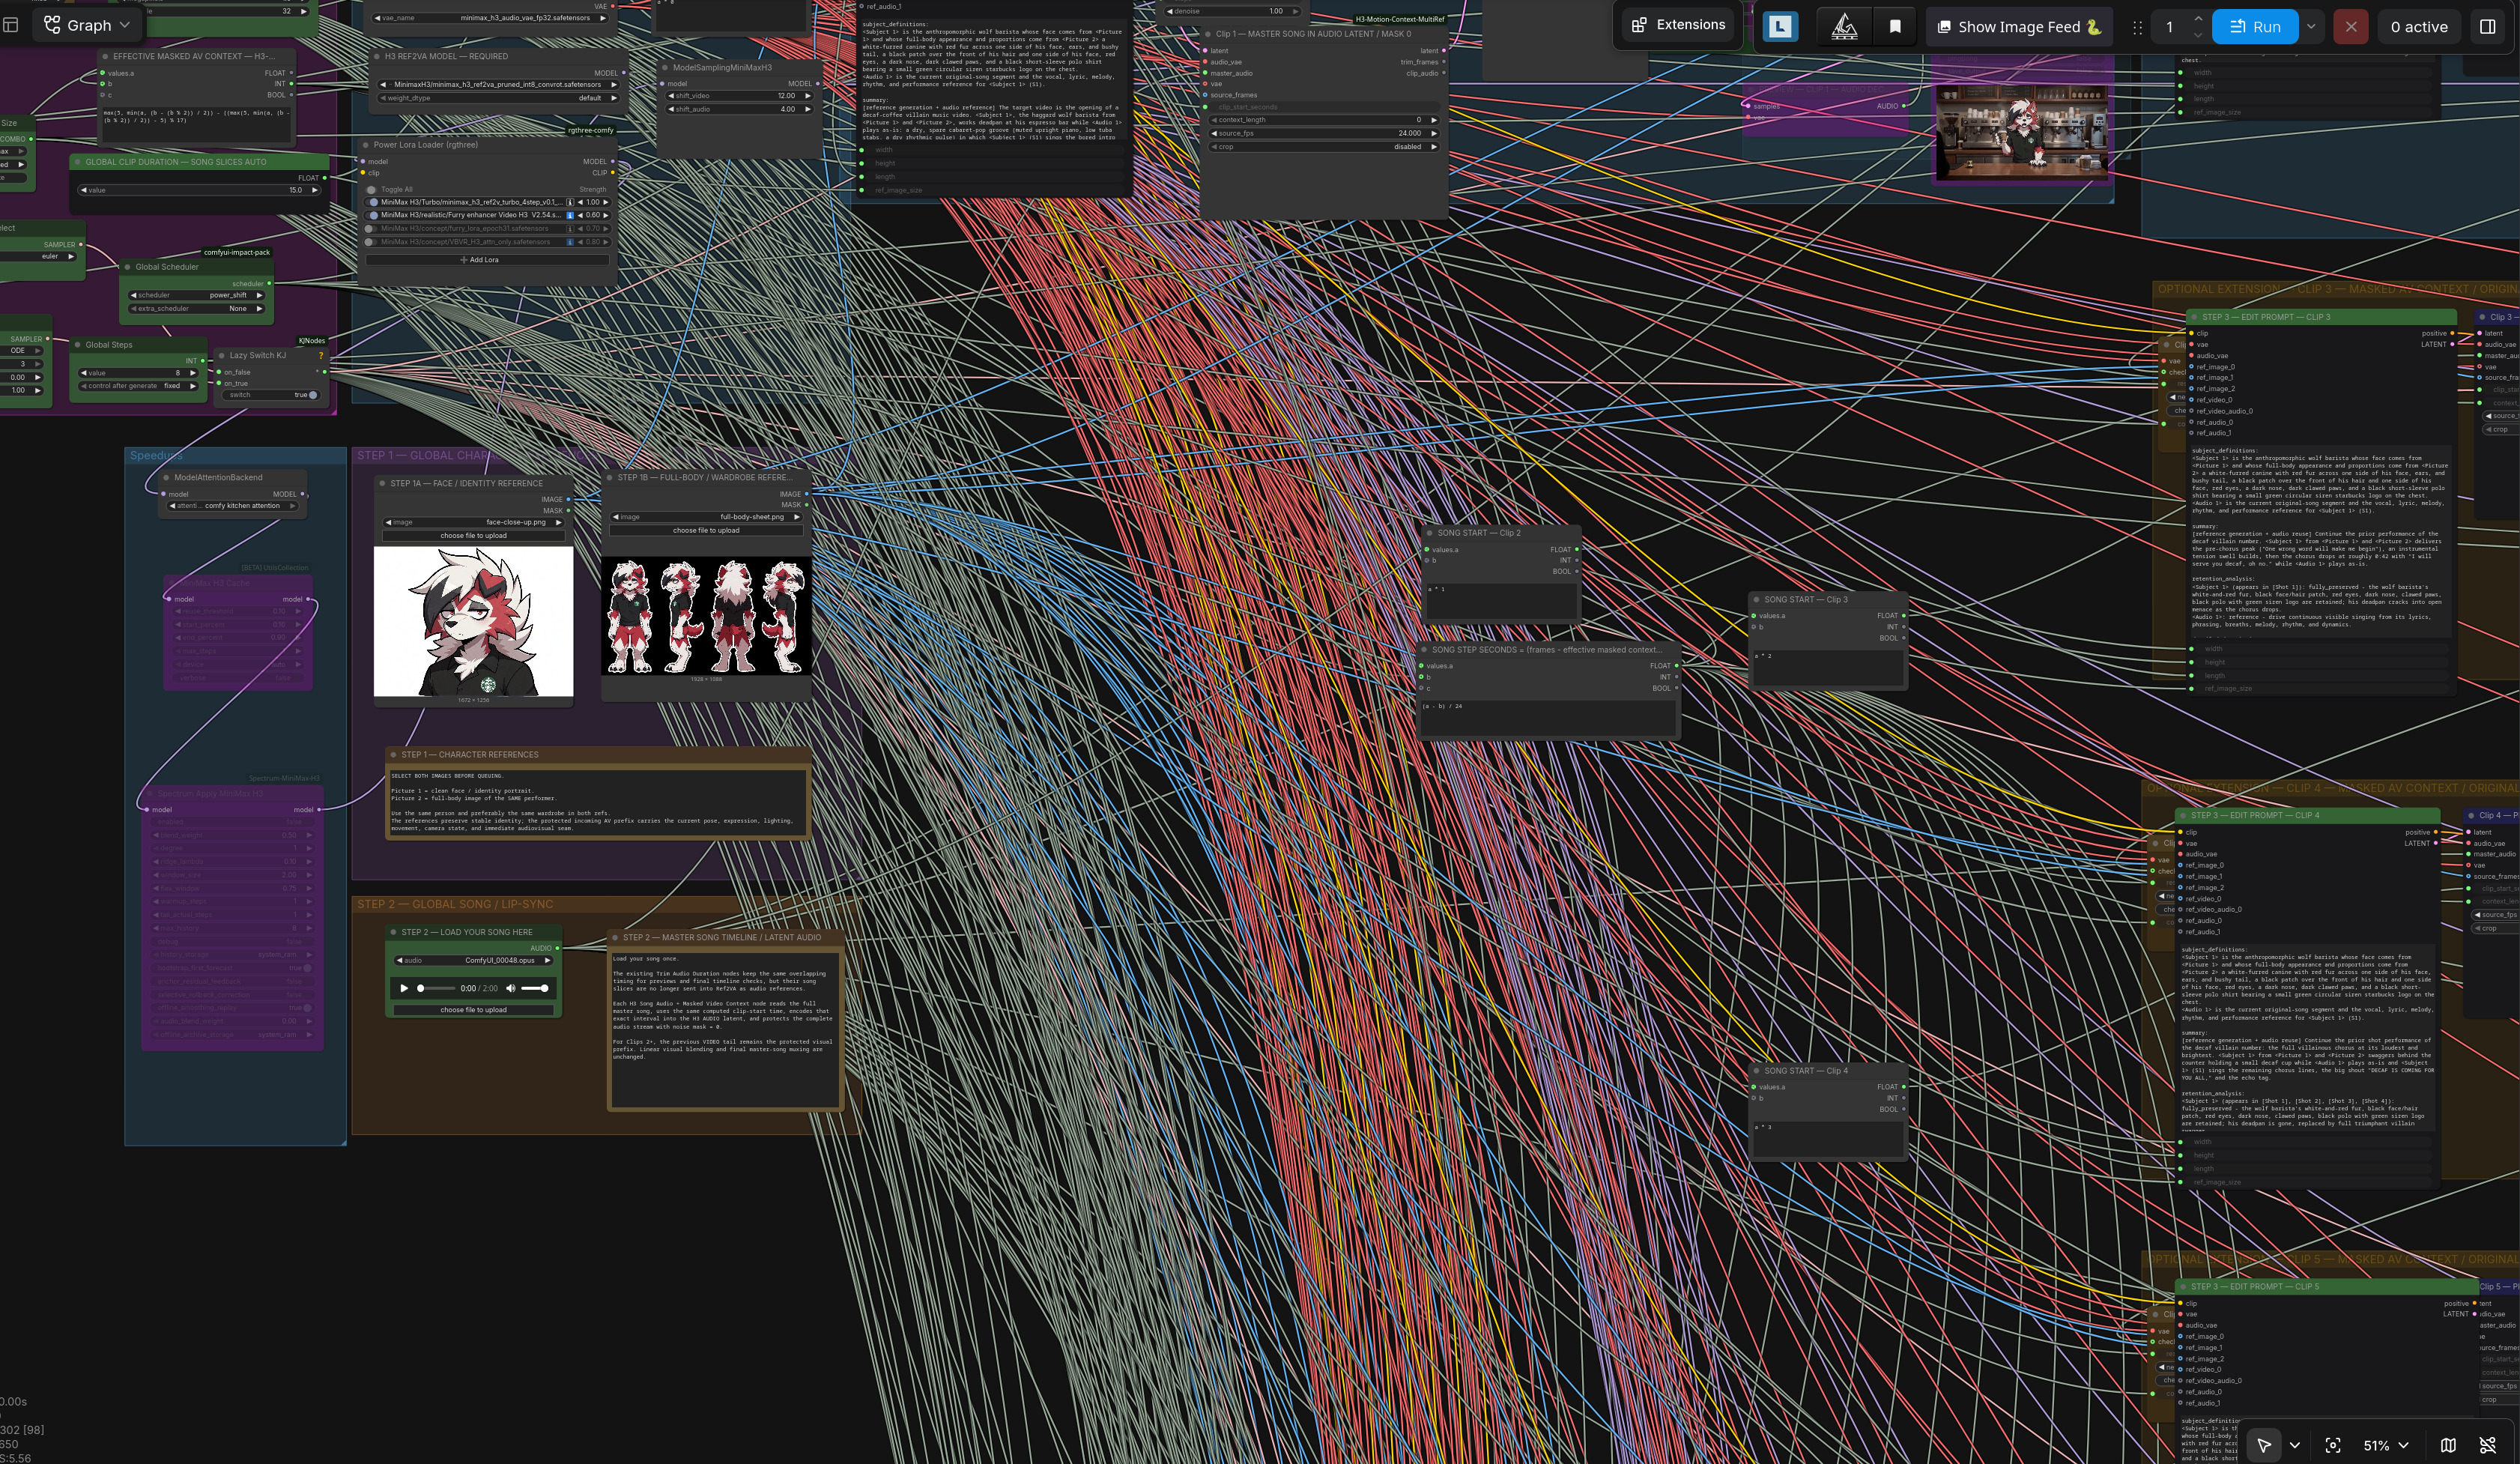
Task: Collapse the SONG START — Clip 2 node
Action: pos(1429,533)
